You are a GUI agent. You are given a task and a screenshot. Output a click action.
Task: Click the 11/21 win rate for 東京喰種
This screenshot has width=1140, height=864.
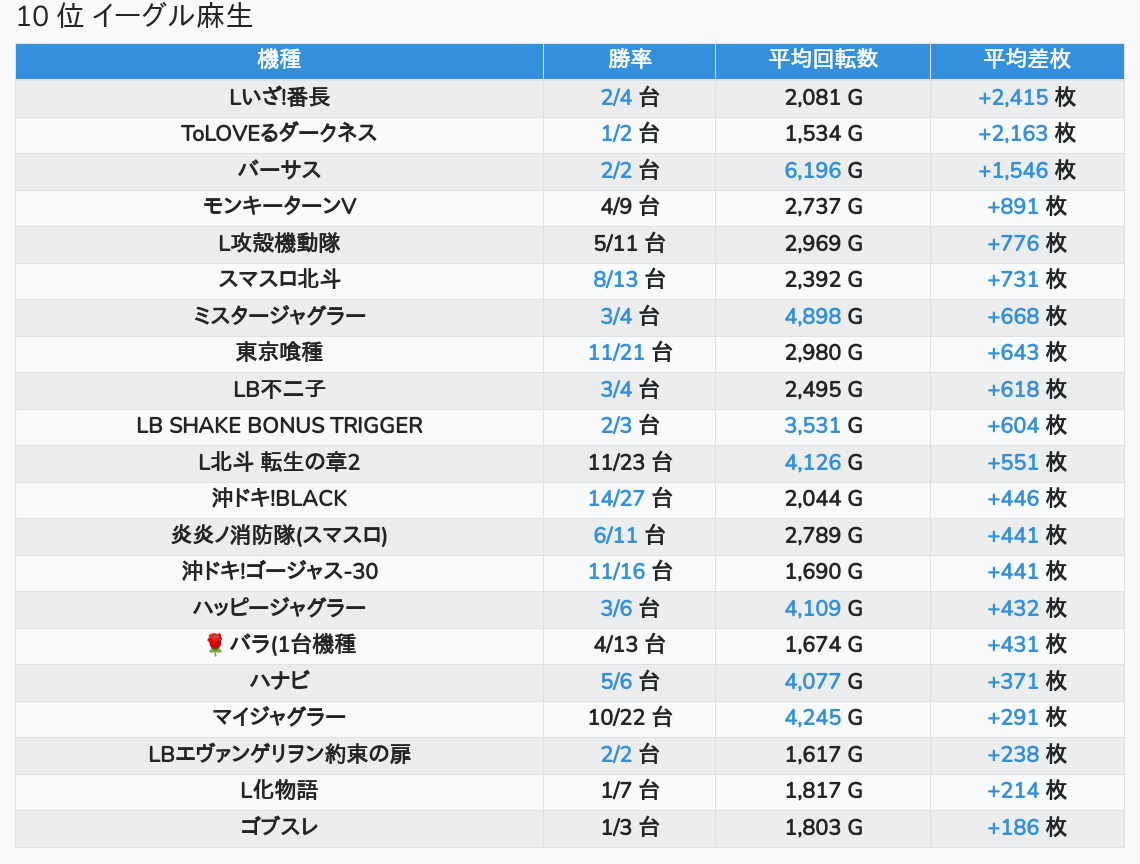(629, 353)
